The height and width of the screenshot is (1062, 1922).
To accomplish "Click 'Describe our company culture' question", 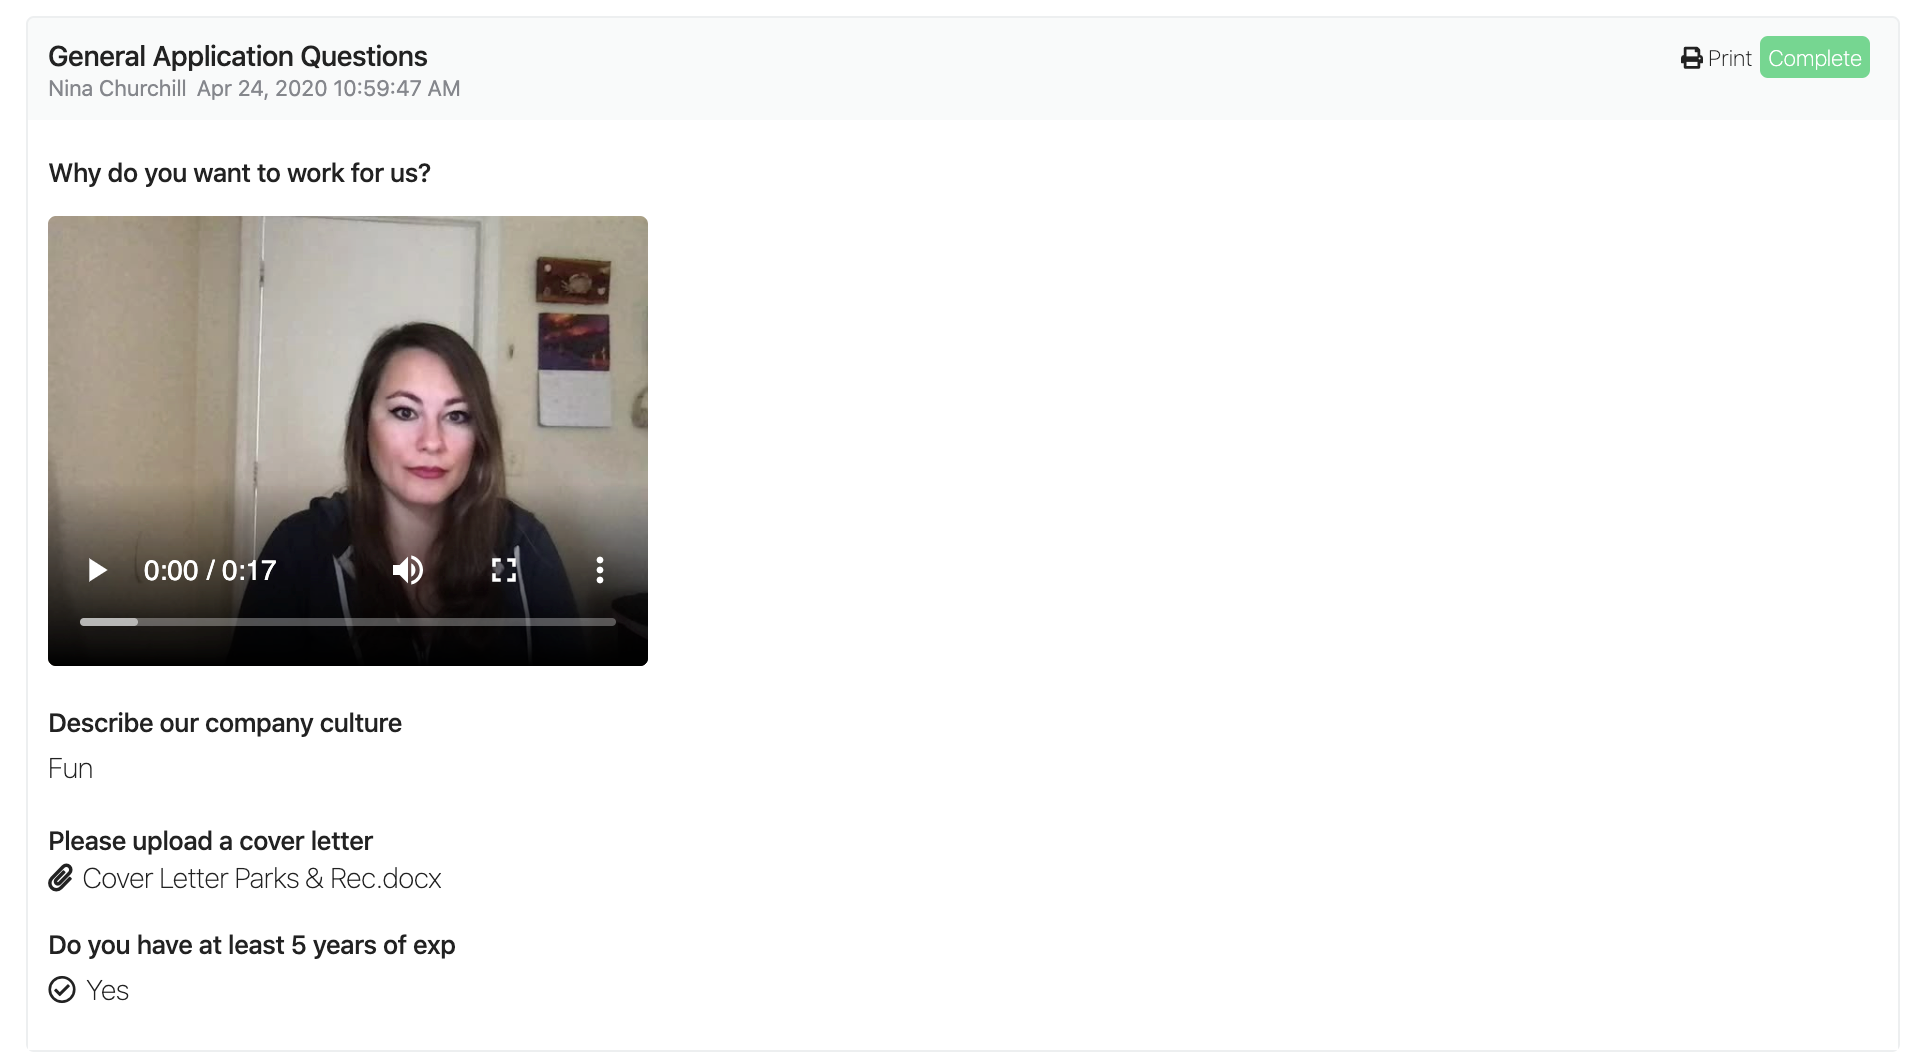I will point(225,723).
